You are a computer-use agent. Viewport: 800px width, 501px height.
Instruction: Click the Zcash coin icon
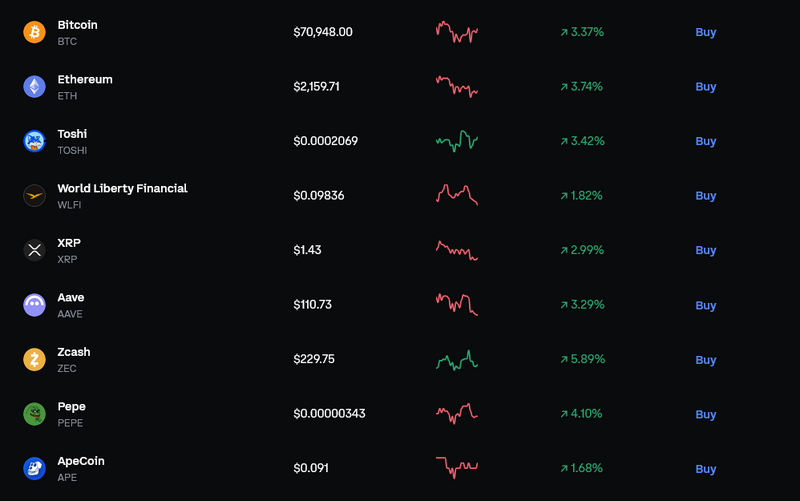point(35,360)
